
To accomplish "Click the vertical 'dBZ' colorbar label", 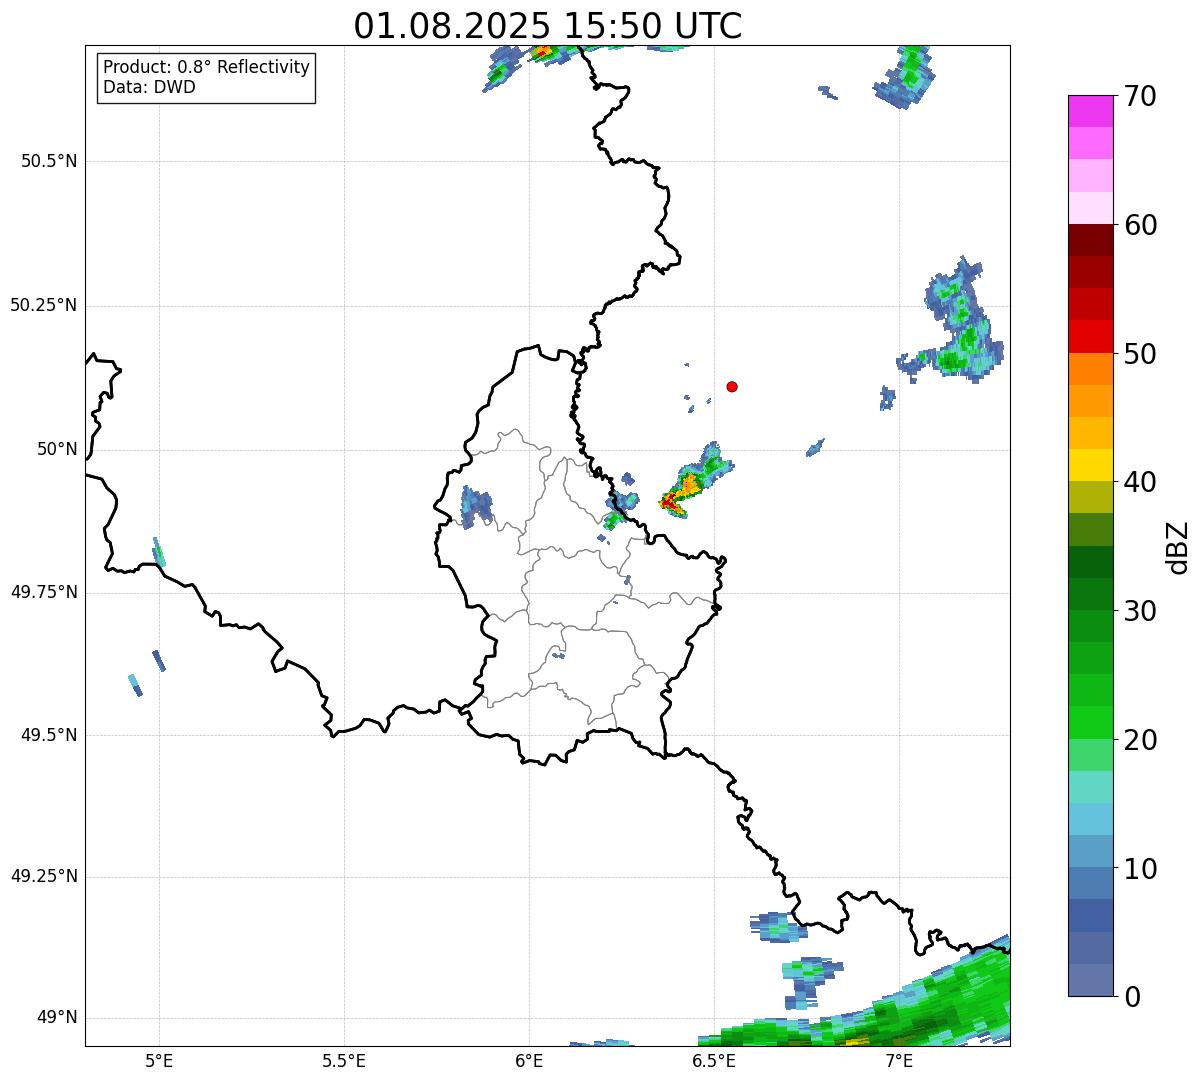I will (x=1178, y=547).
